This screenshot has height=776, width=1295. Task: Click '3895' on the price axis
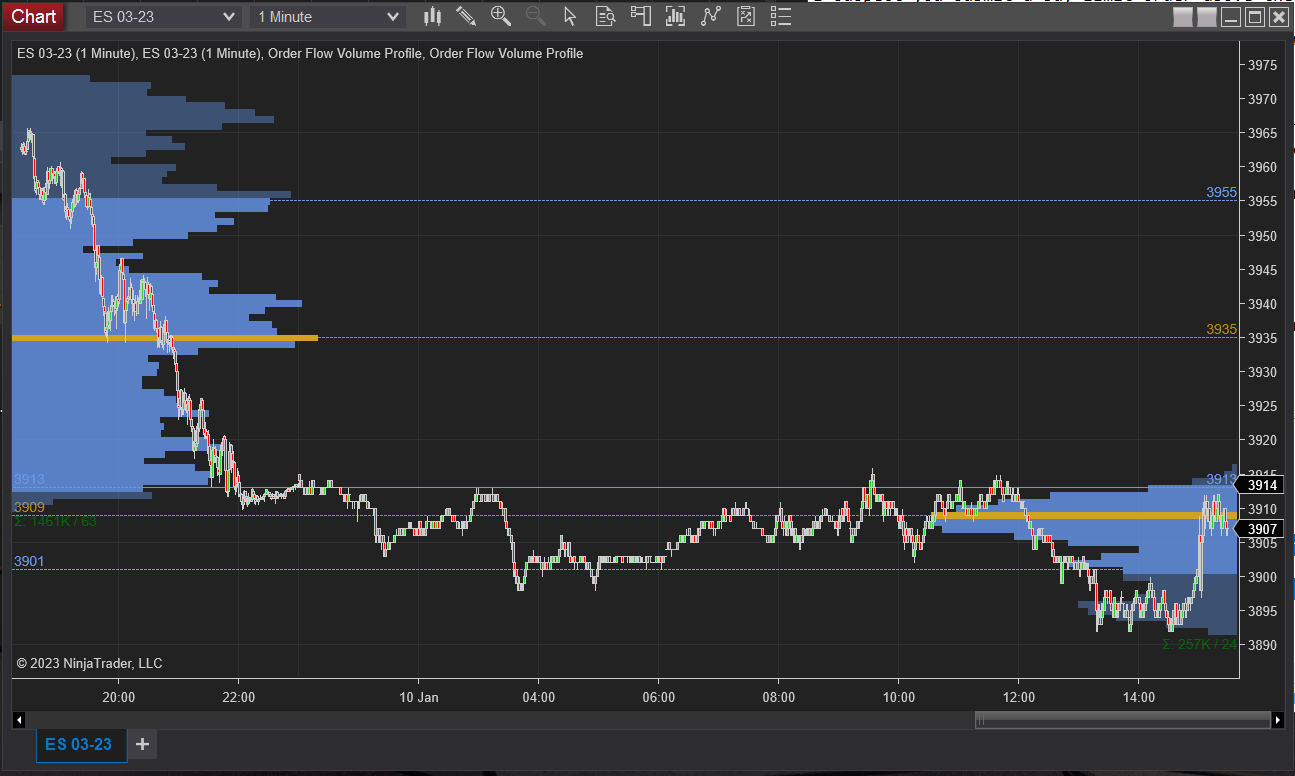[x=1263, y=611]
